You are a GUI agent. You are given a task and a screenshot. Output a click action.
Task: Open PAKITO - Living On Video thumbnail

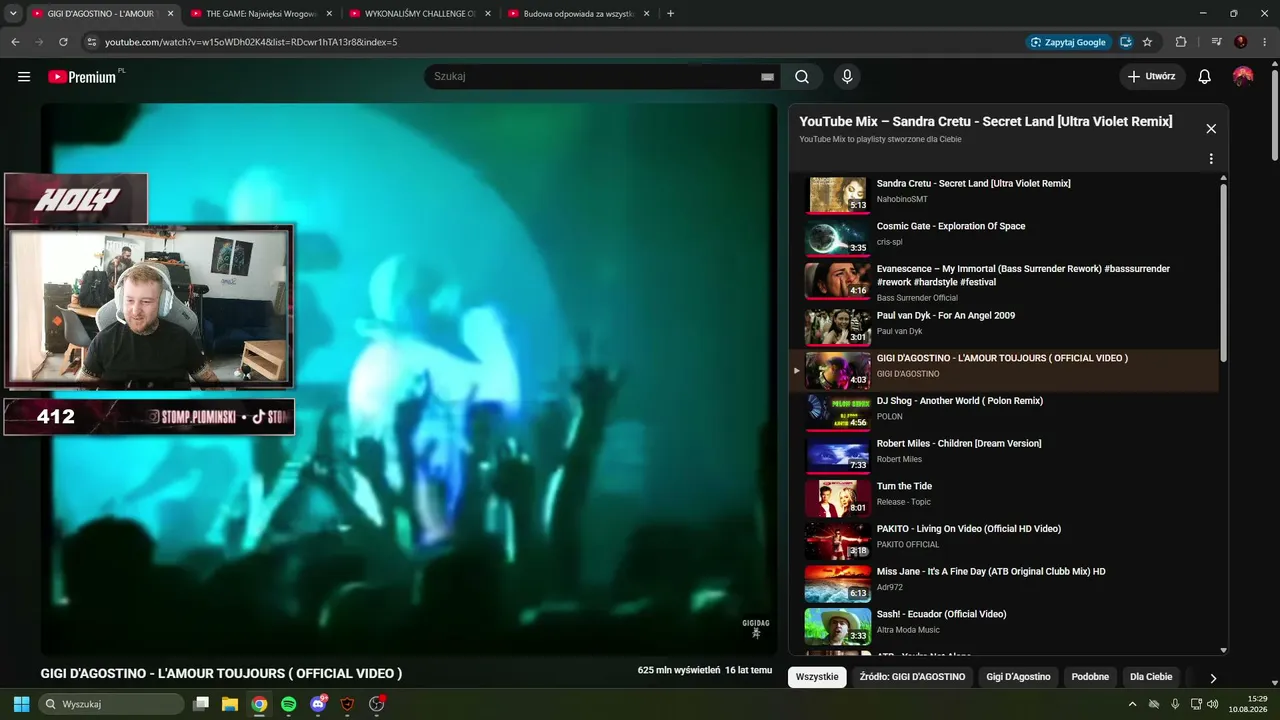point(837,539)
